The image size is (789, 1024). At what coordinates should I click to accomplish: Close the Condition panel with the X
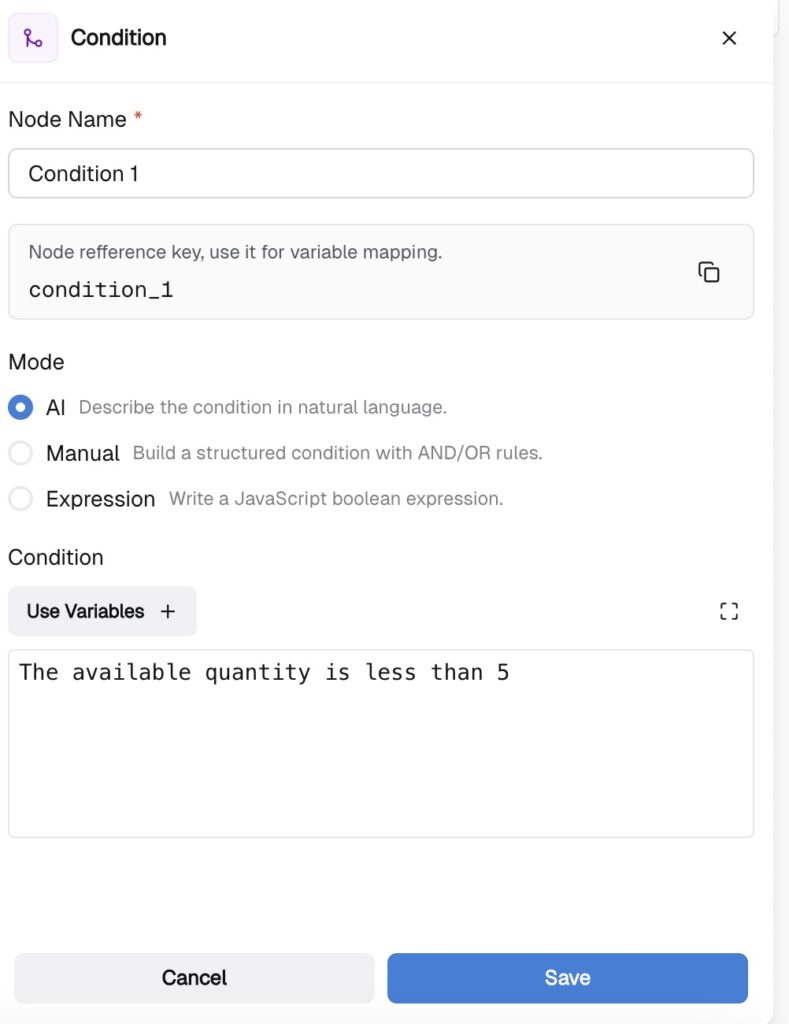[x=729, y=38]
